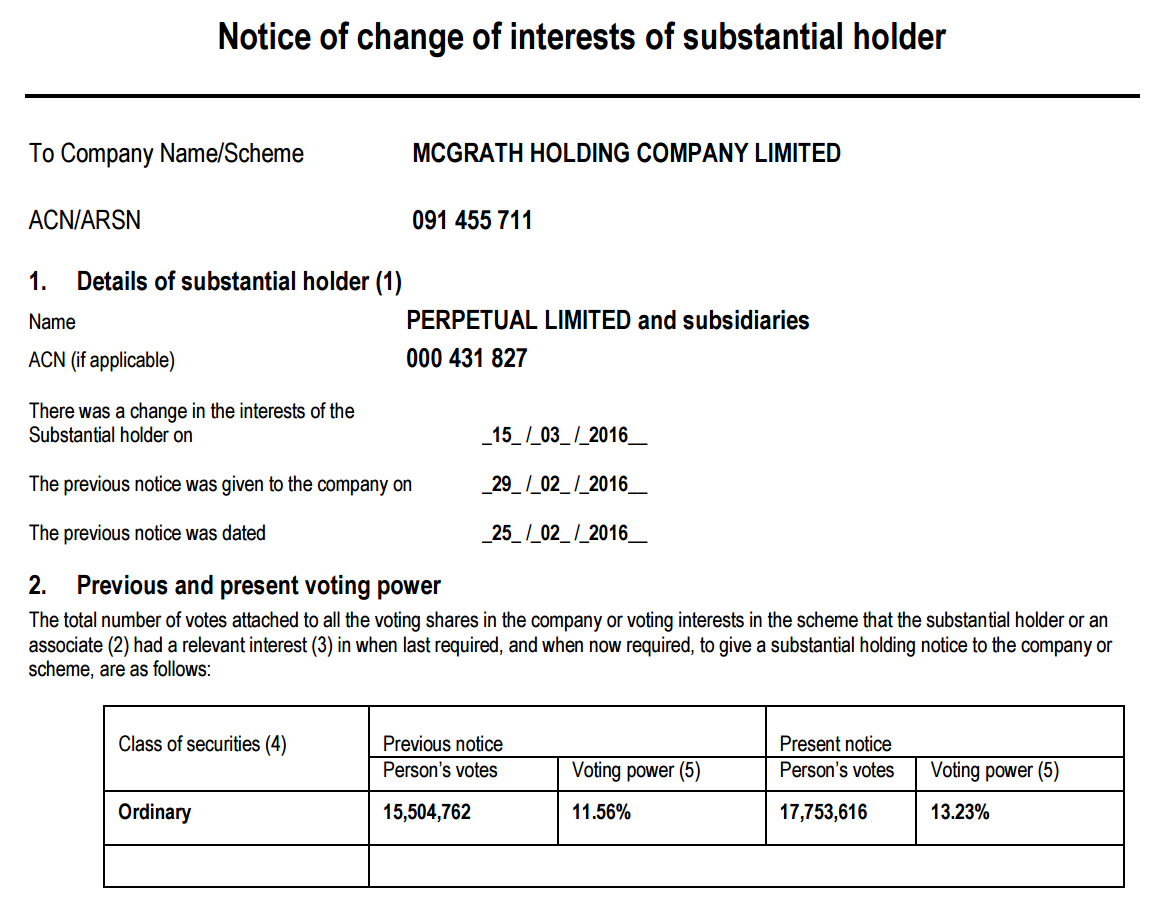Screen dimensions: 1157x914
Task: Click the holder ACN 000 431 827
Action: pos(466,359)
